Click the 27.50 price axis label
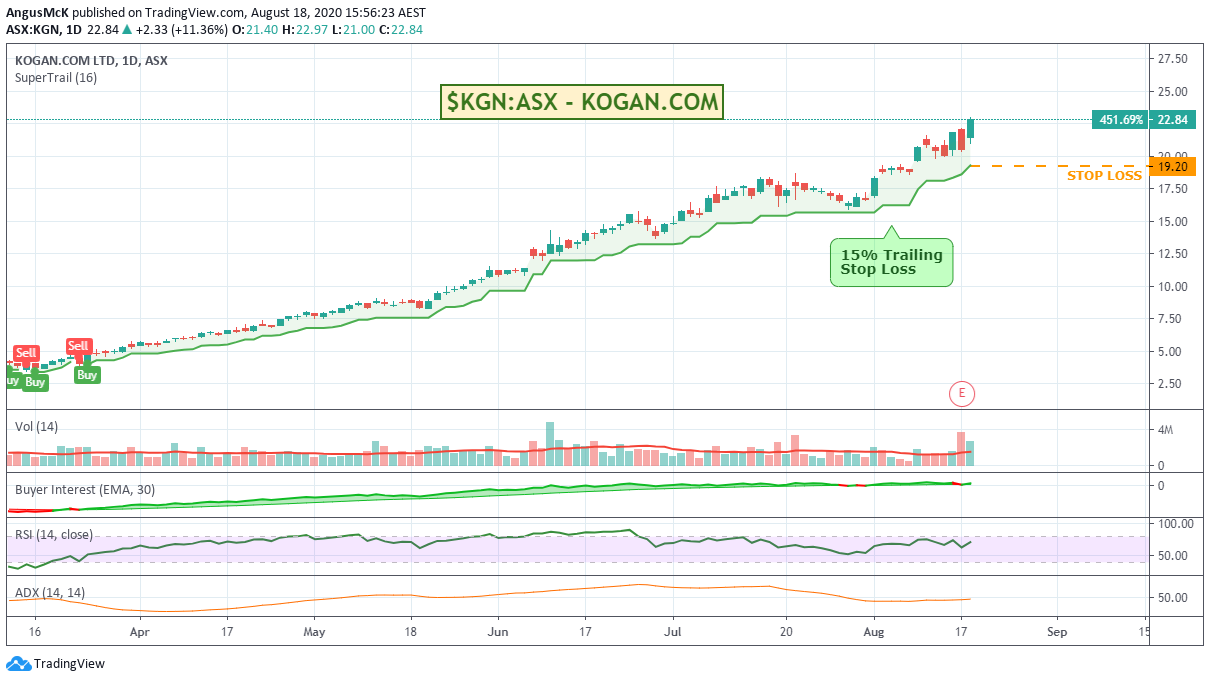1210x682 pixels. pos(1173,59)
